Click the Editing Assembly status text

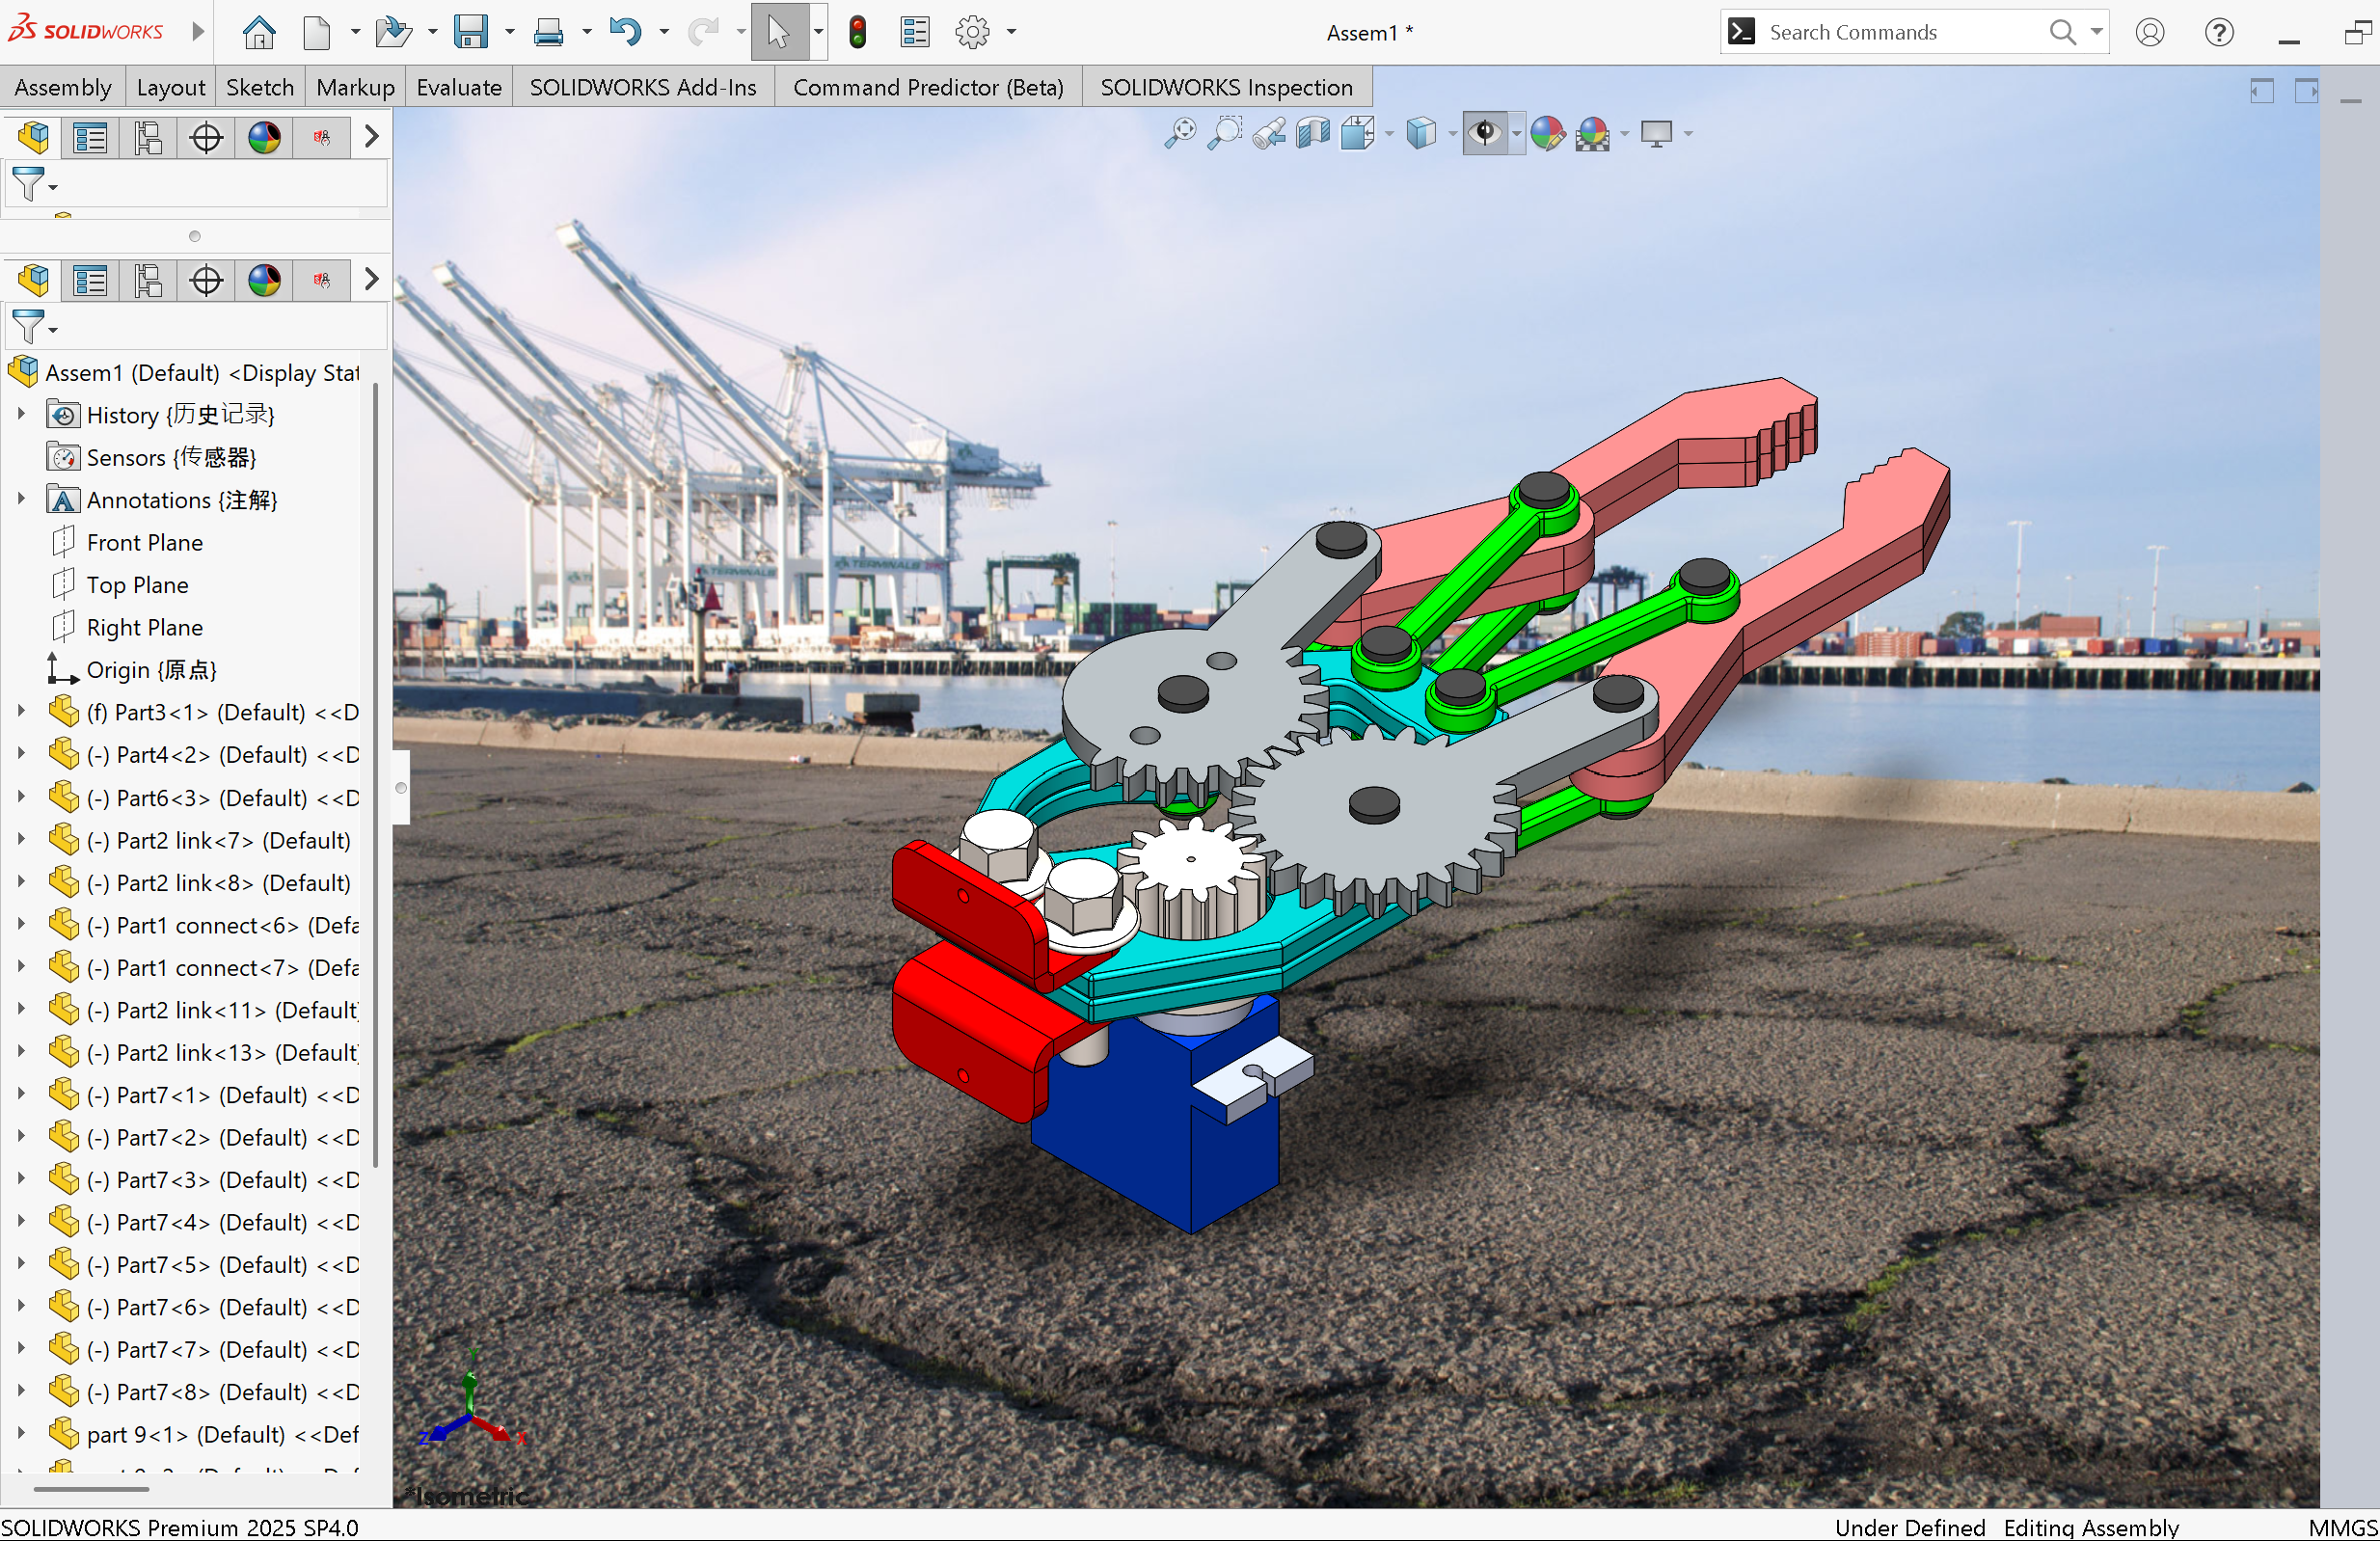(2091, 1527)
